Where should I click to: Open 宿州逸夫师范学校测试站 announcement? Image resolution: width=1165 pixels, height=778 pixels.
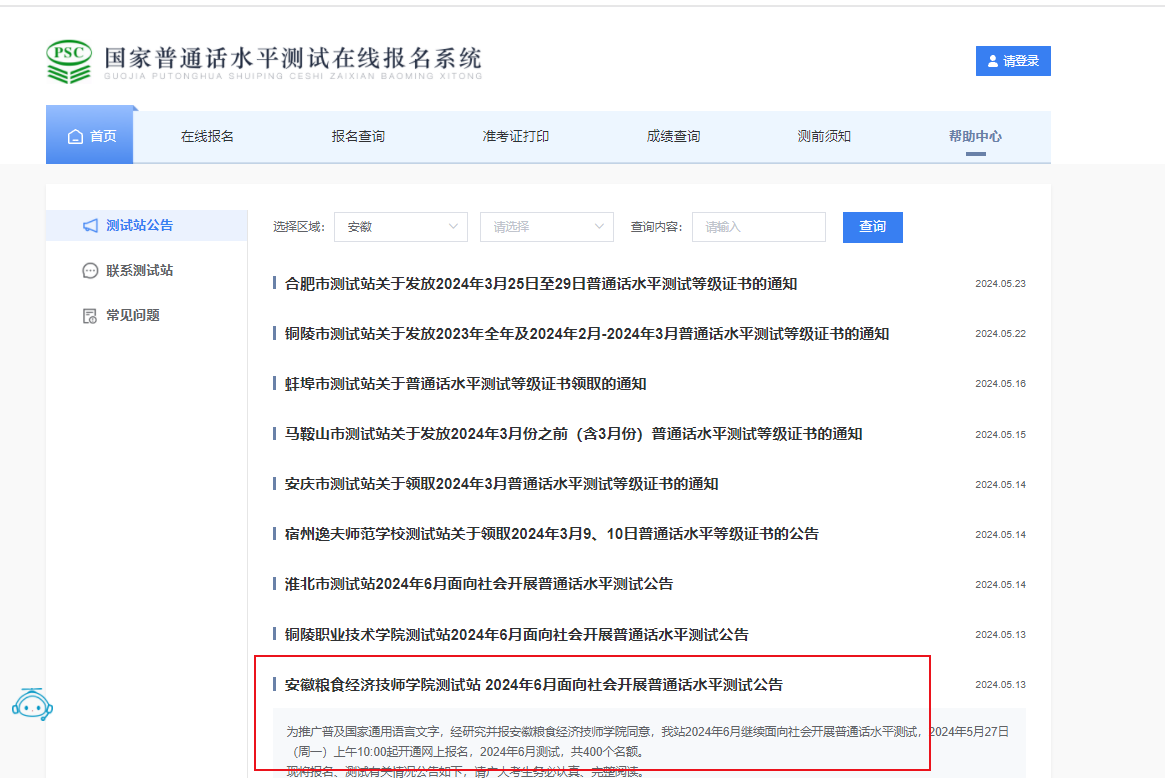[552, 534]
